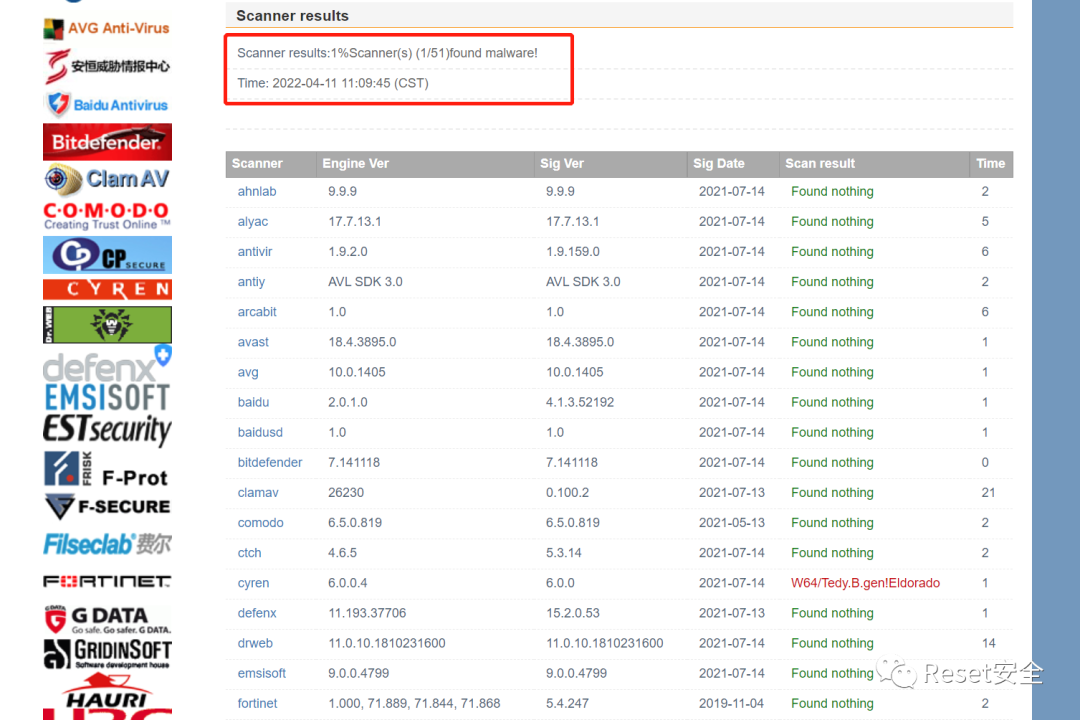The width and height of the screenshot is (1080, 720).
Task: Click the F-SECURE logo
Action: (107, 506)
